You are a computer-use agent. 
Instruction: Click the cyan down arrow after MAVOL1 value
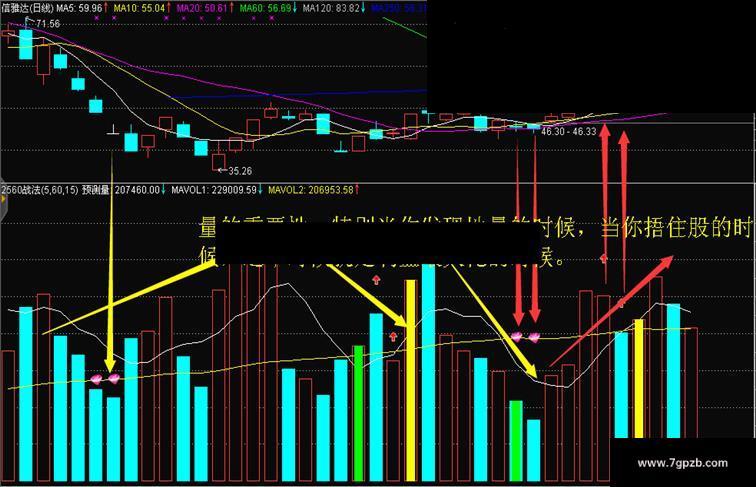coord(260,190)
